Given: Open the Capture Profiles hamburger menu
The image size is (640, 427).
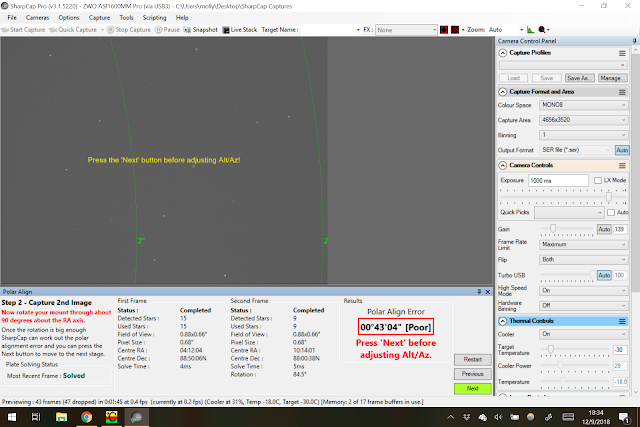Looking at the screenshot, I should pos(622,53).
